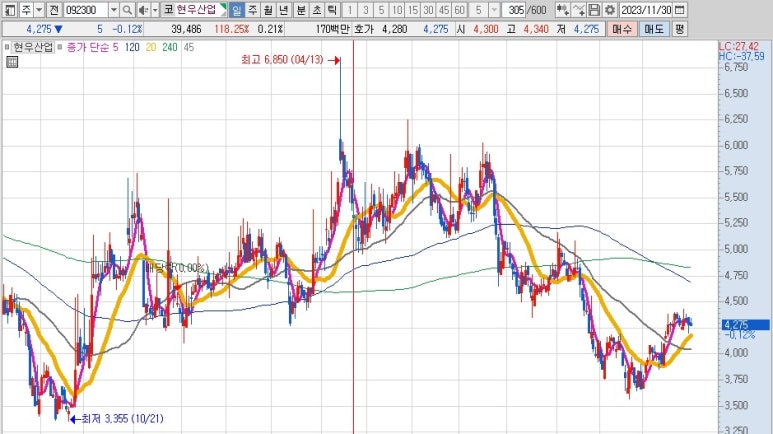Select the 15 interval button
The height and width of the screenshot is (434, 773).
[x=413, y=9]
